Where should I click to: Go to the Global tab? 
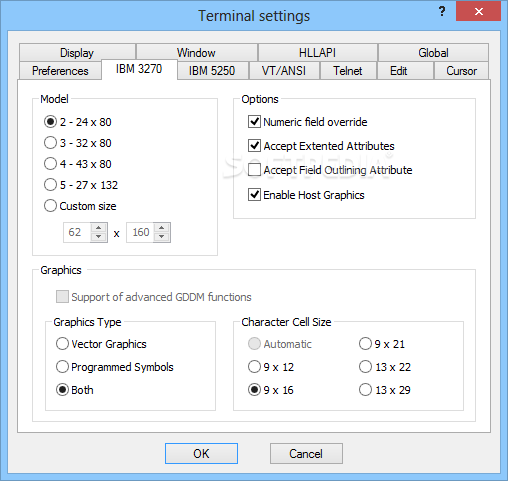coord(433,53)
